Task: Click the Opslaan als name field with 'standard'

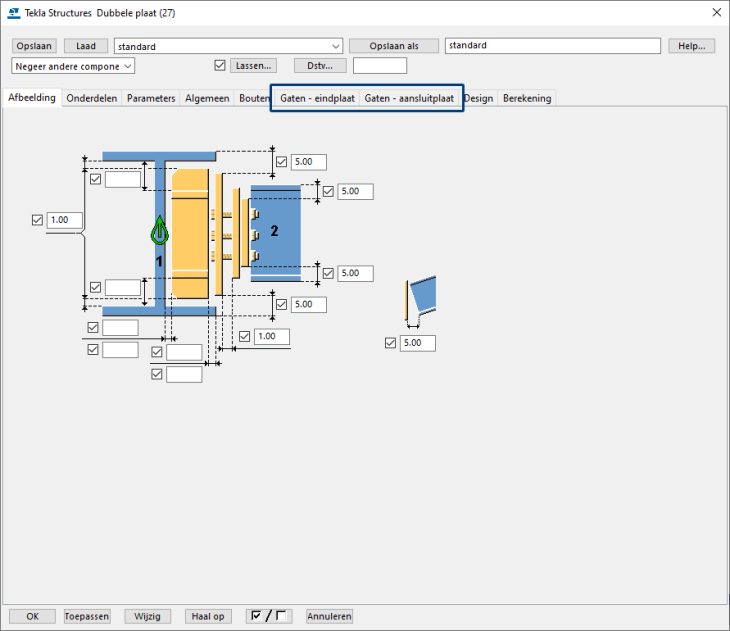Action: click(x=552, y=46)
